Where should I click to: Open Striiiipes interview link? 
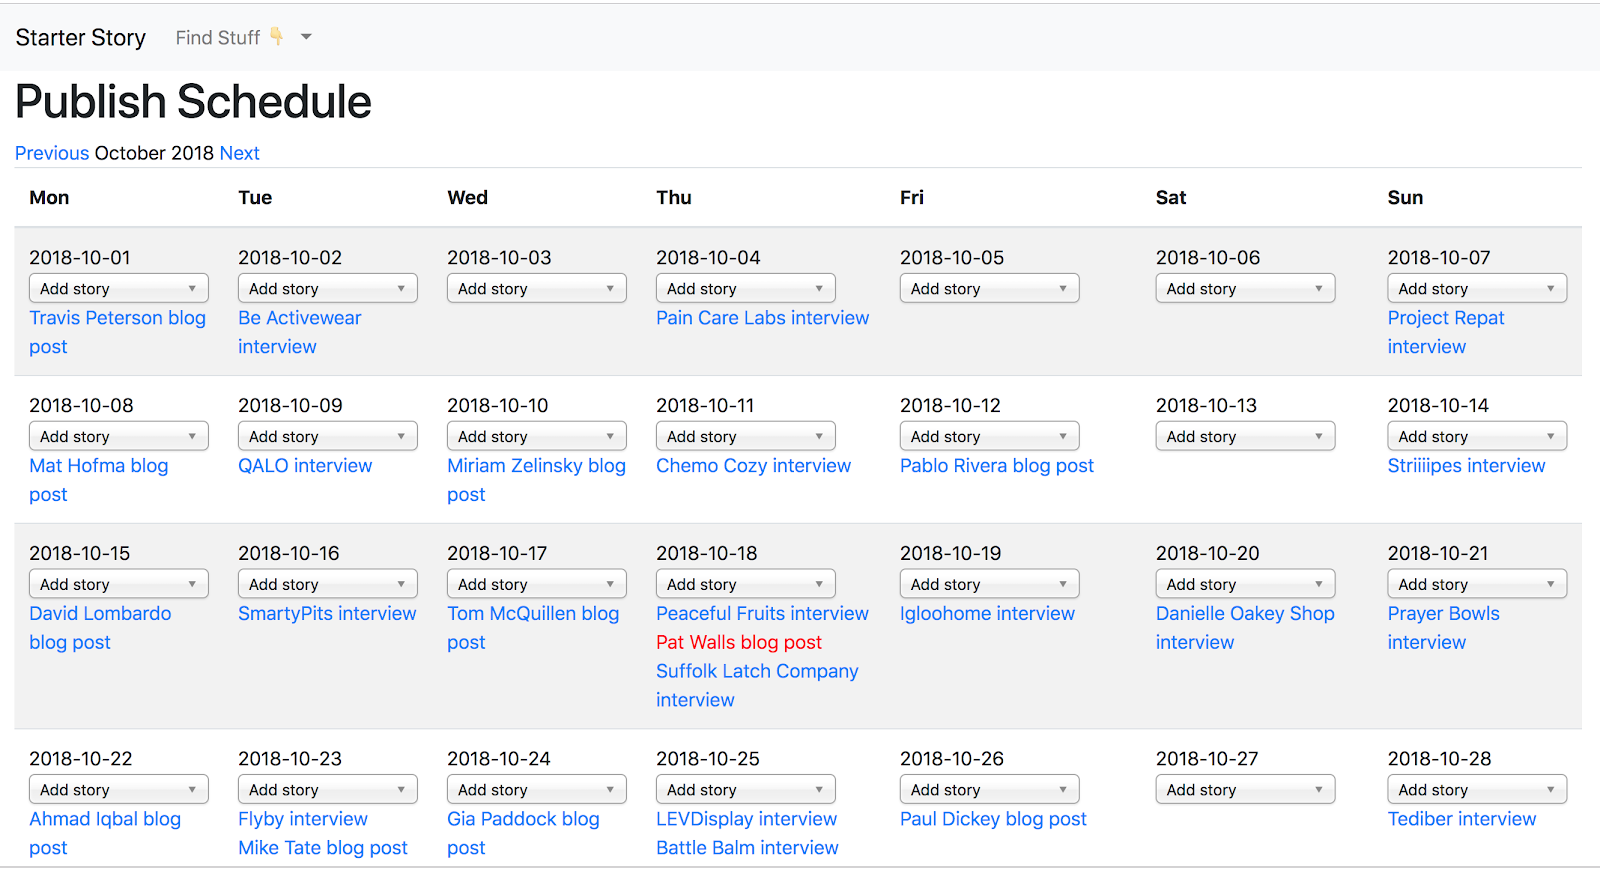(x=1466, y=466)
